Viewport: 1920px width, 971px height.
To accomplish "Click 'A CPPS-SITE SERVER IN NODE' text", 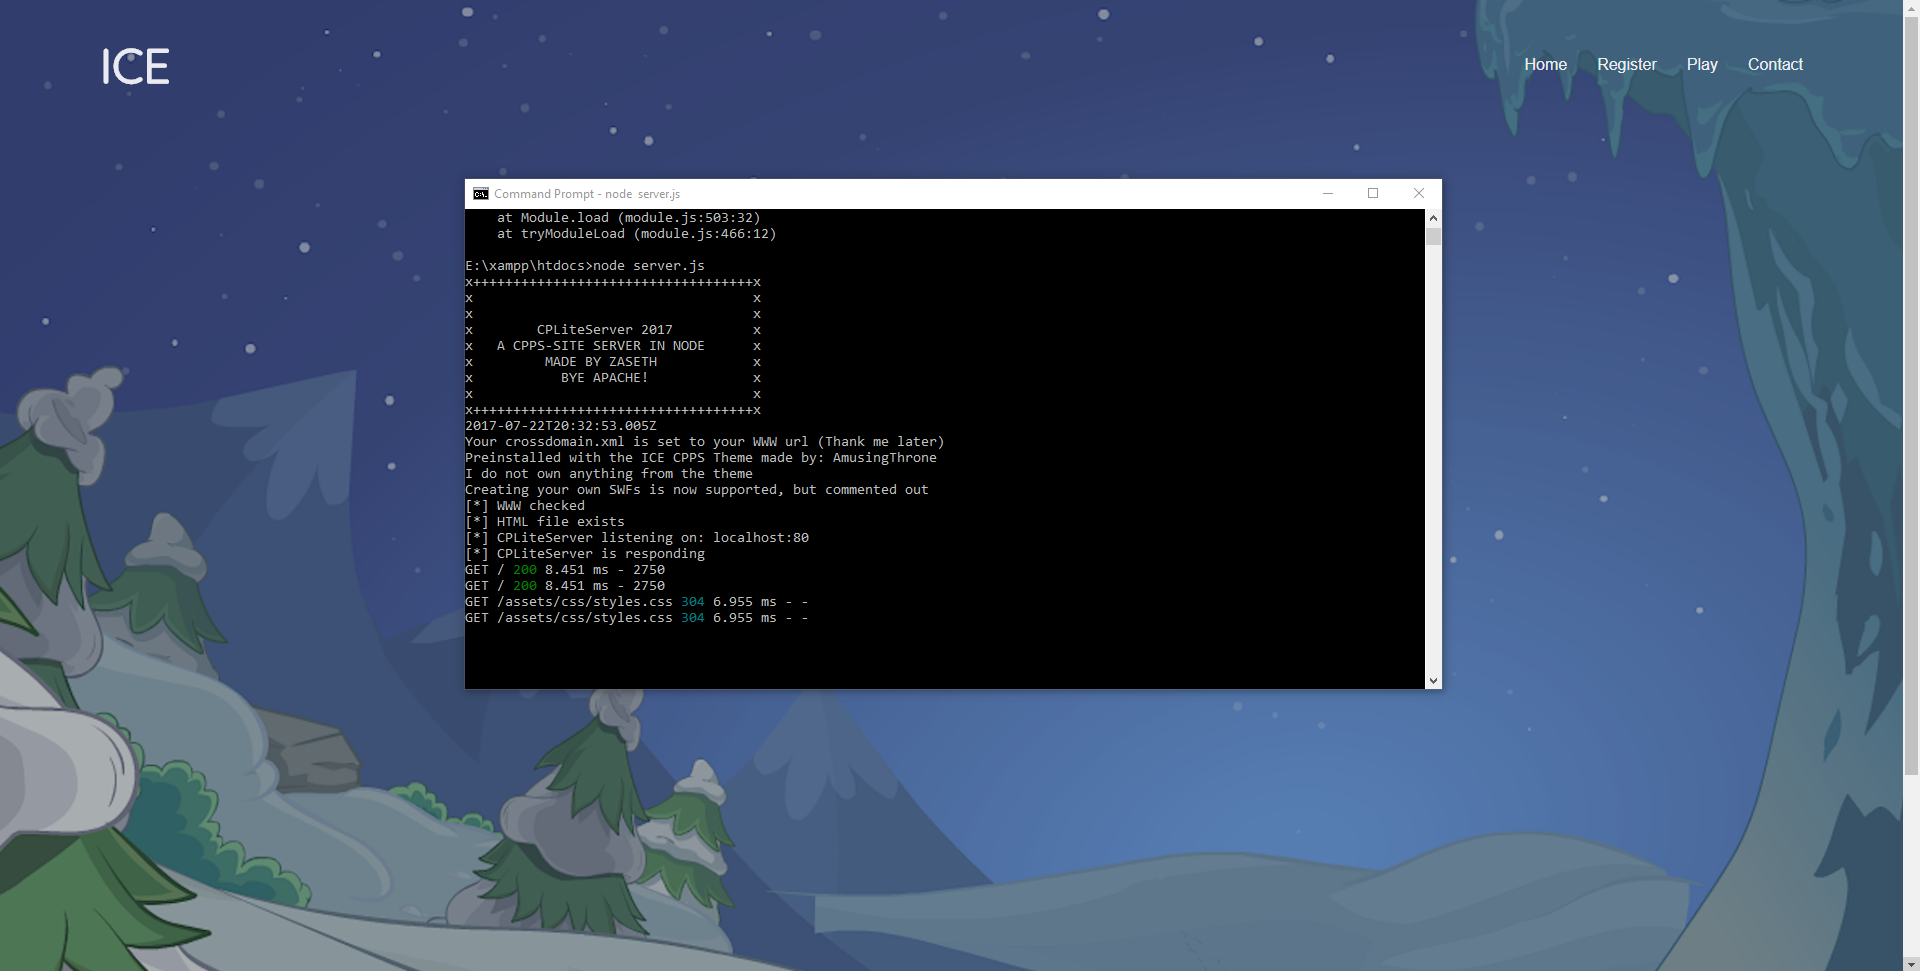I will click(x=600, y=346).
